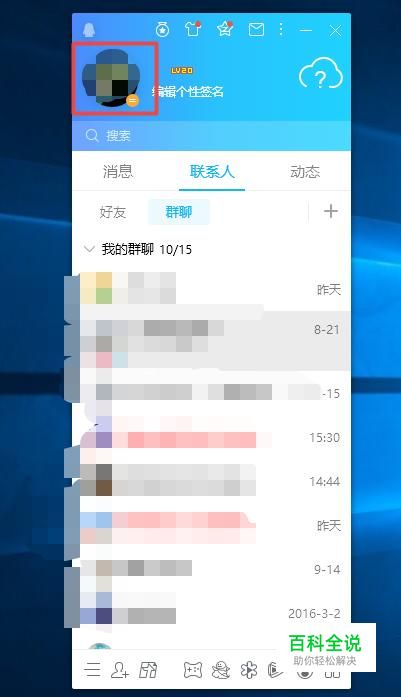The image size is (401, 697).
Task: Open the medal icon in top toolbar
Action: (162, 30)
